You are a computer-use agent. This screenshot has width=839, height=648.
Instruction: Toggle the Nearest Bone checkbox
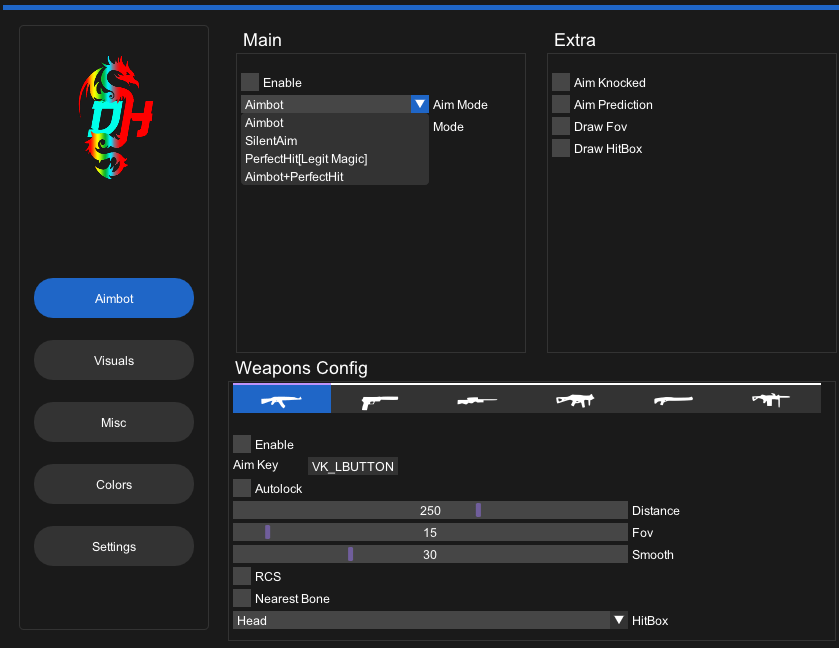point(242,598)
